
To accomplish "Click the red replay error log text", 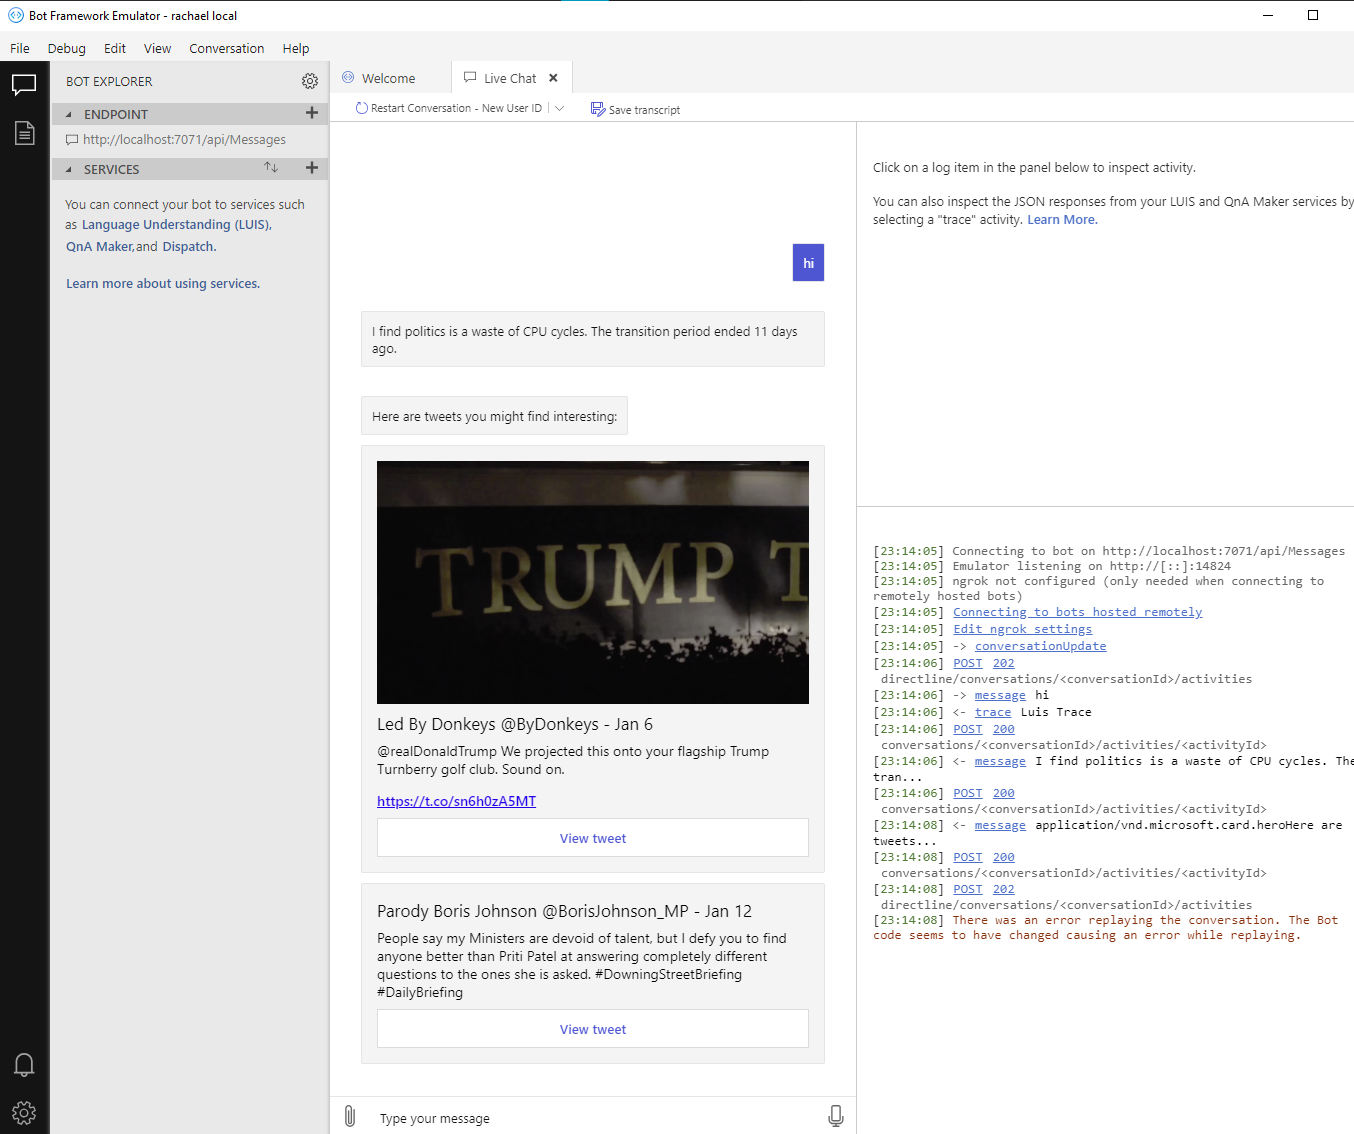I will tap(1105, 928).
